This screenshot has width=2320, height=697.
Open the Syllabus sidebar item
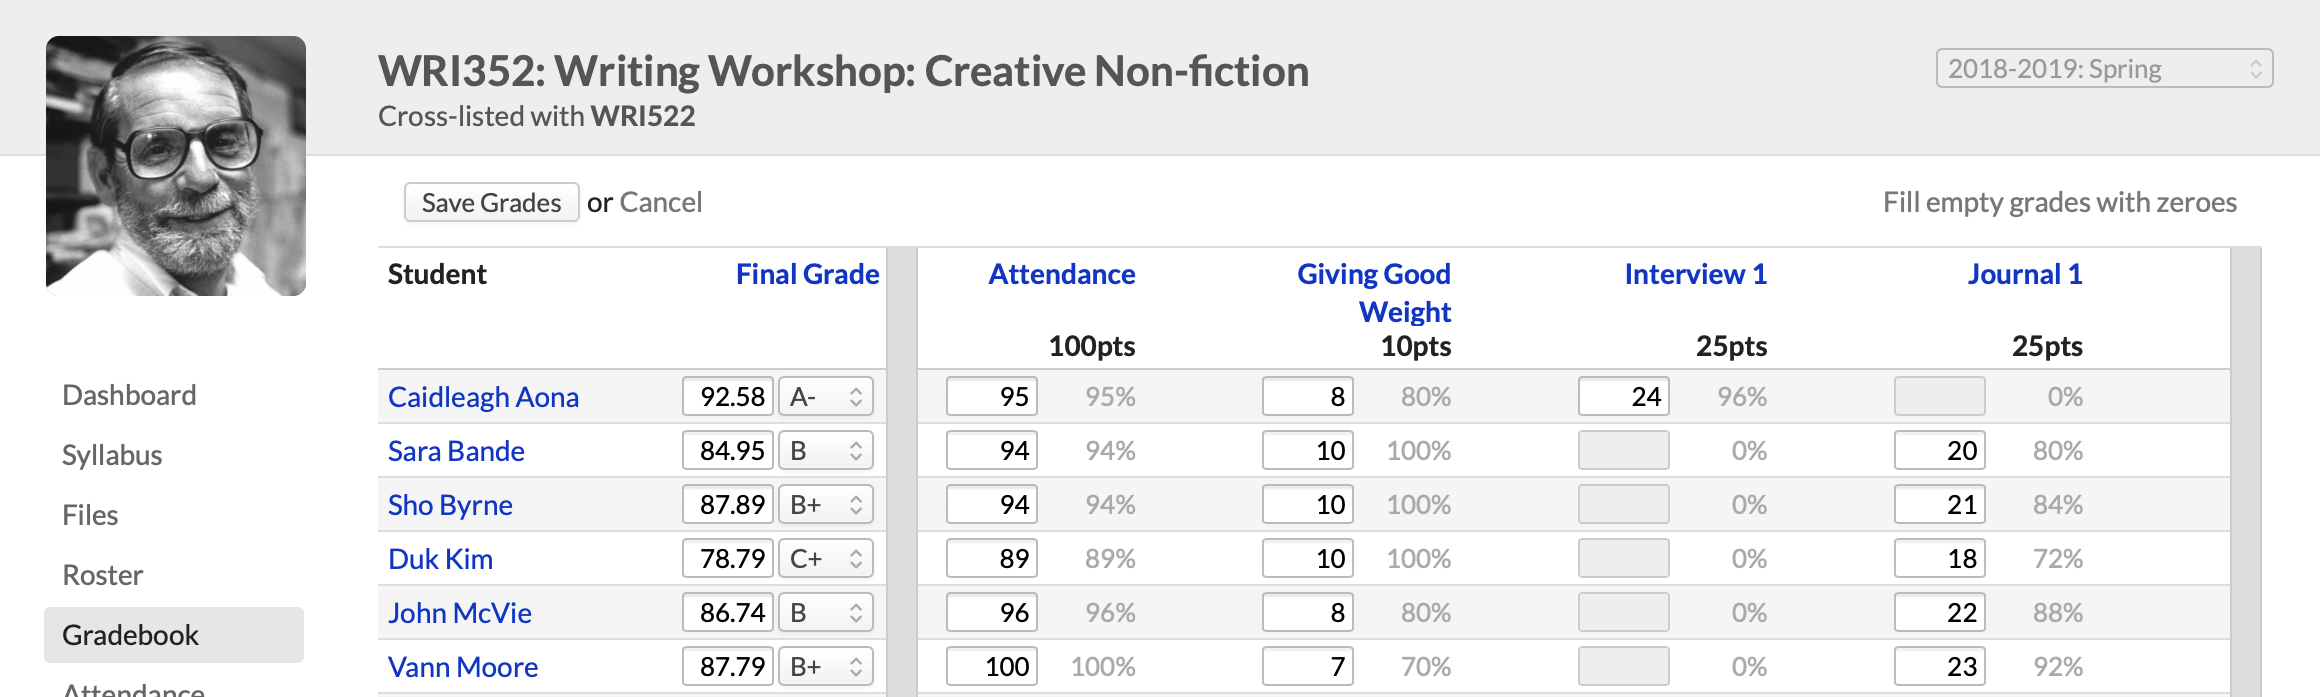click(x=112, y=455)
